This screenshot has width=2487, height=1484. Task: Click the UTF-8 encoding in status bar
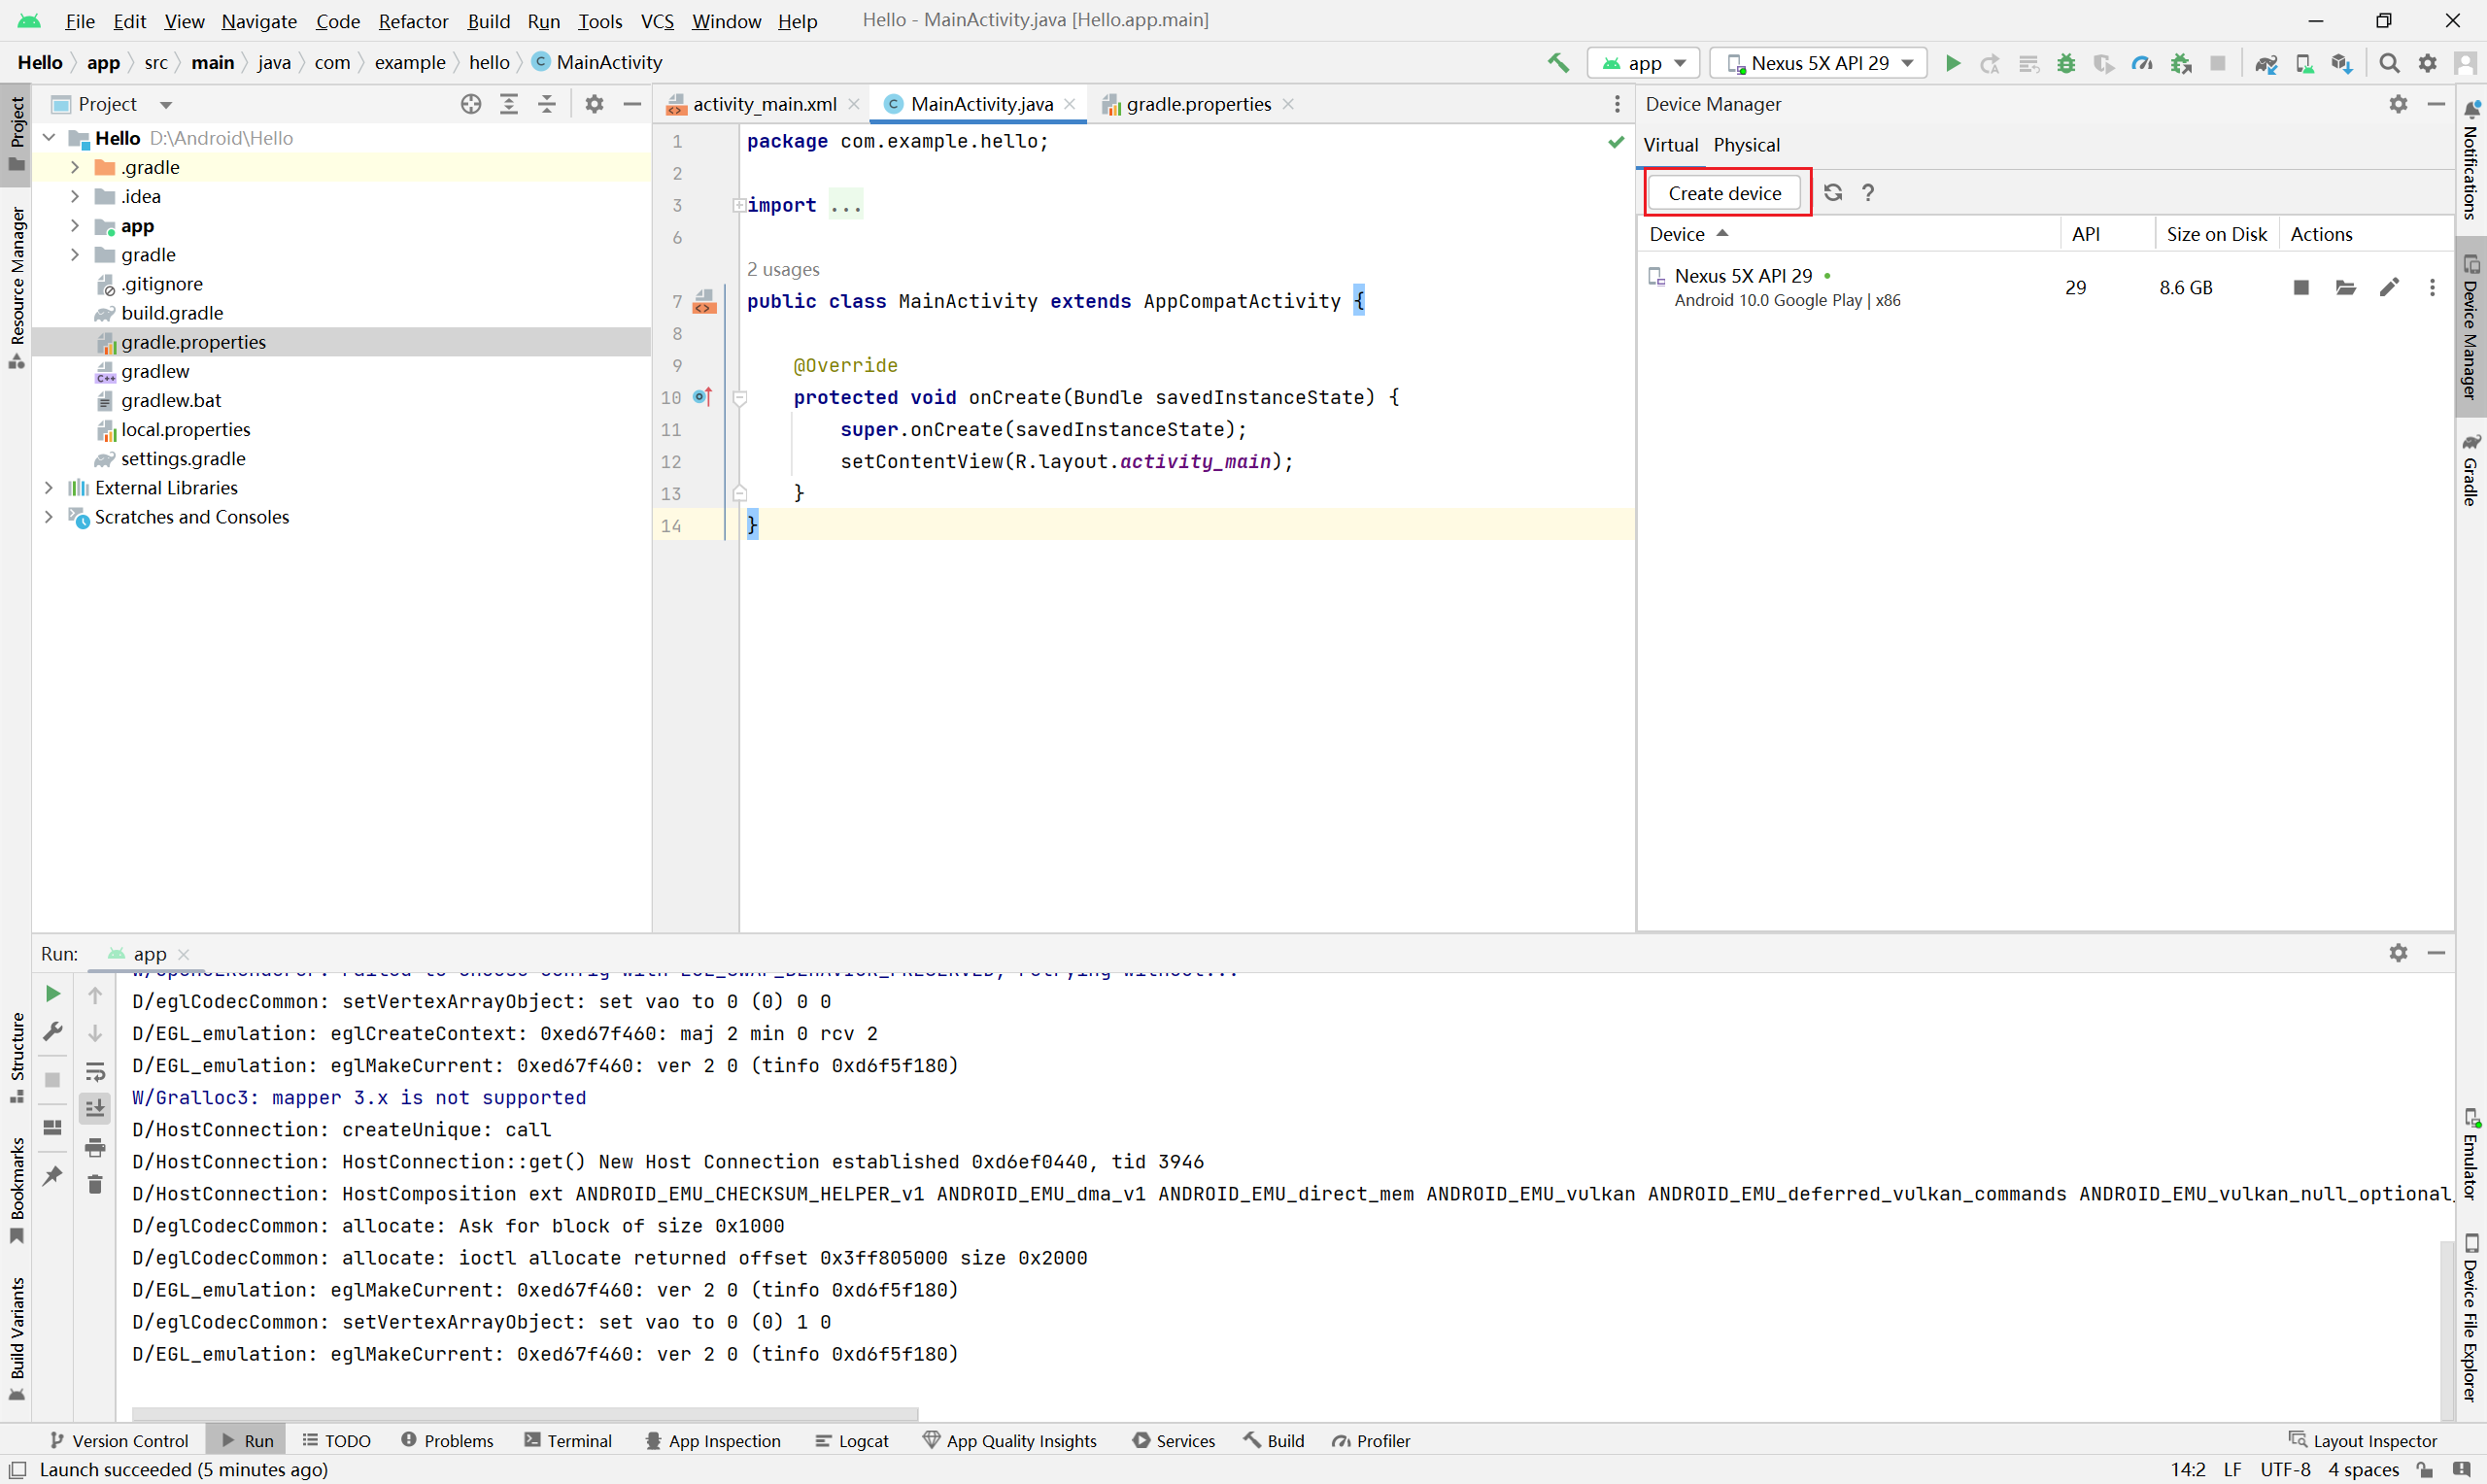coord(2285,1469)
